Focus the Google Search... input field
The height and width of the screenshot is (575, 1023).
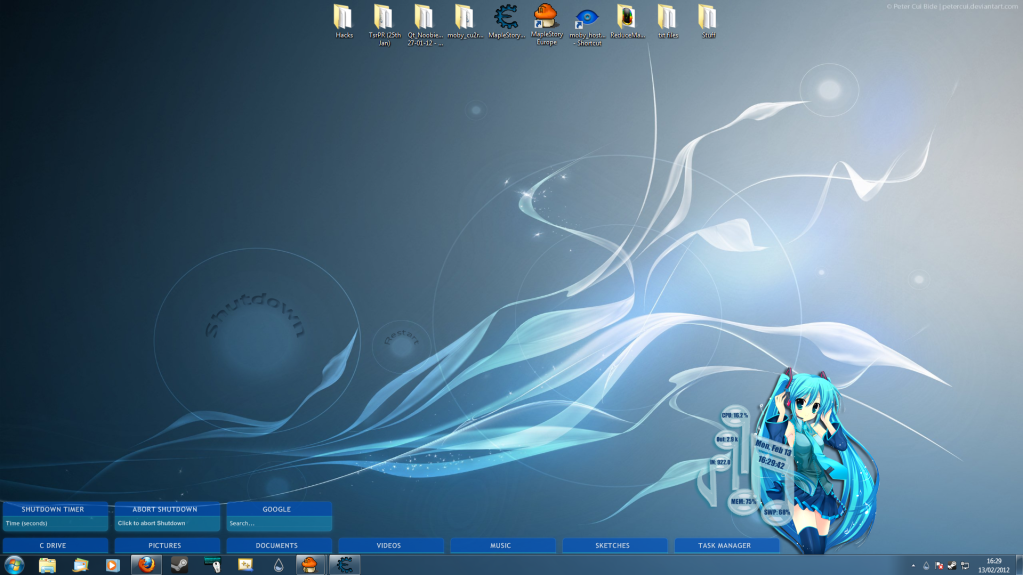click(x=279, y=523)
